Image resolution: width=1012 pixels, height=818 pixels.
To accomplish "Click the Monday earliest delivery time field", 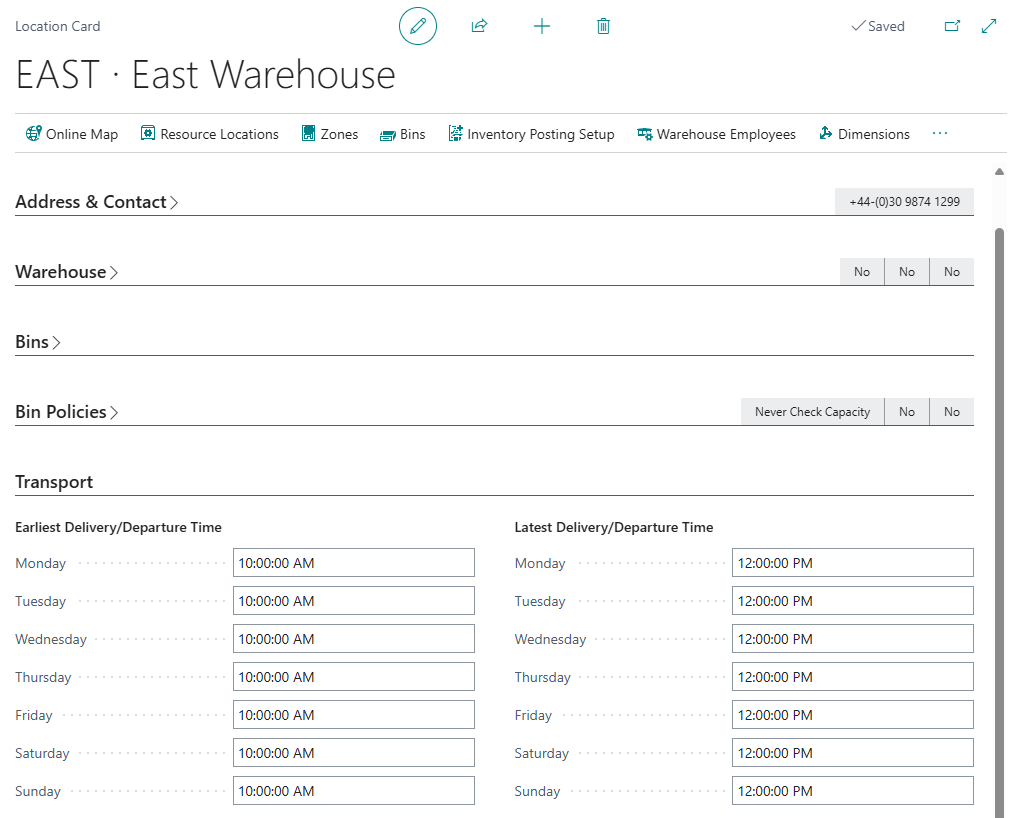I will click(353, 563).
